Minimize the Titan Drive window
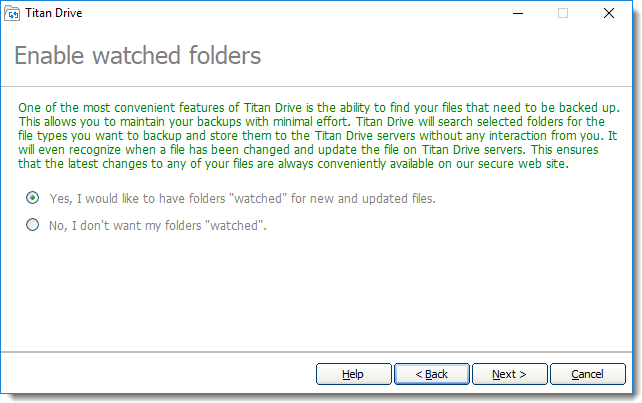Screen dimensions: 642x403 [516, 14]
